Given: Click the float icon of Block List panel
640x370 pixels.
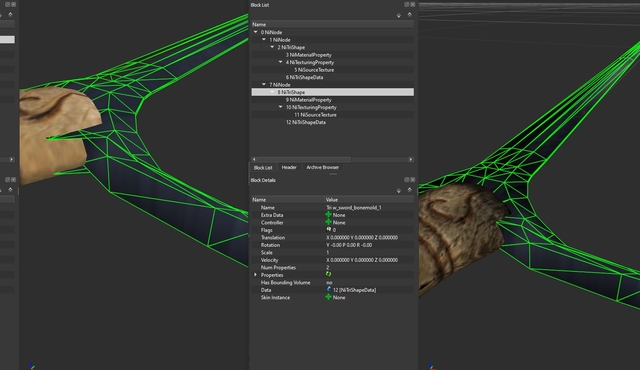Looking at the screenshot, I should coord(407,4).
